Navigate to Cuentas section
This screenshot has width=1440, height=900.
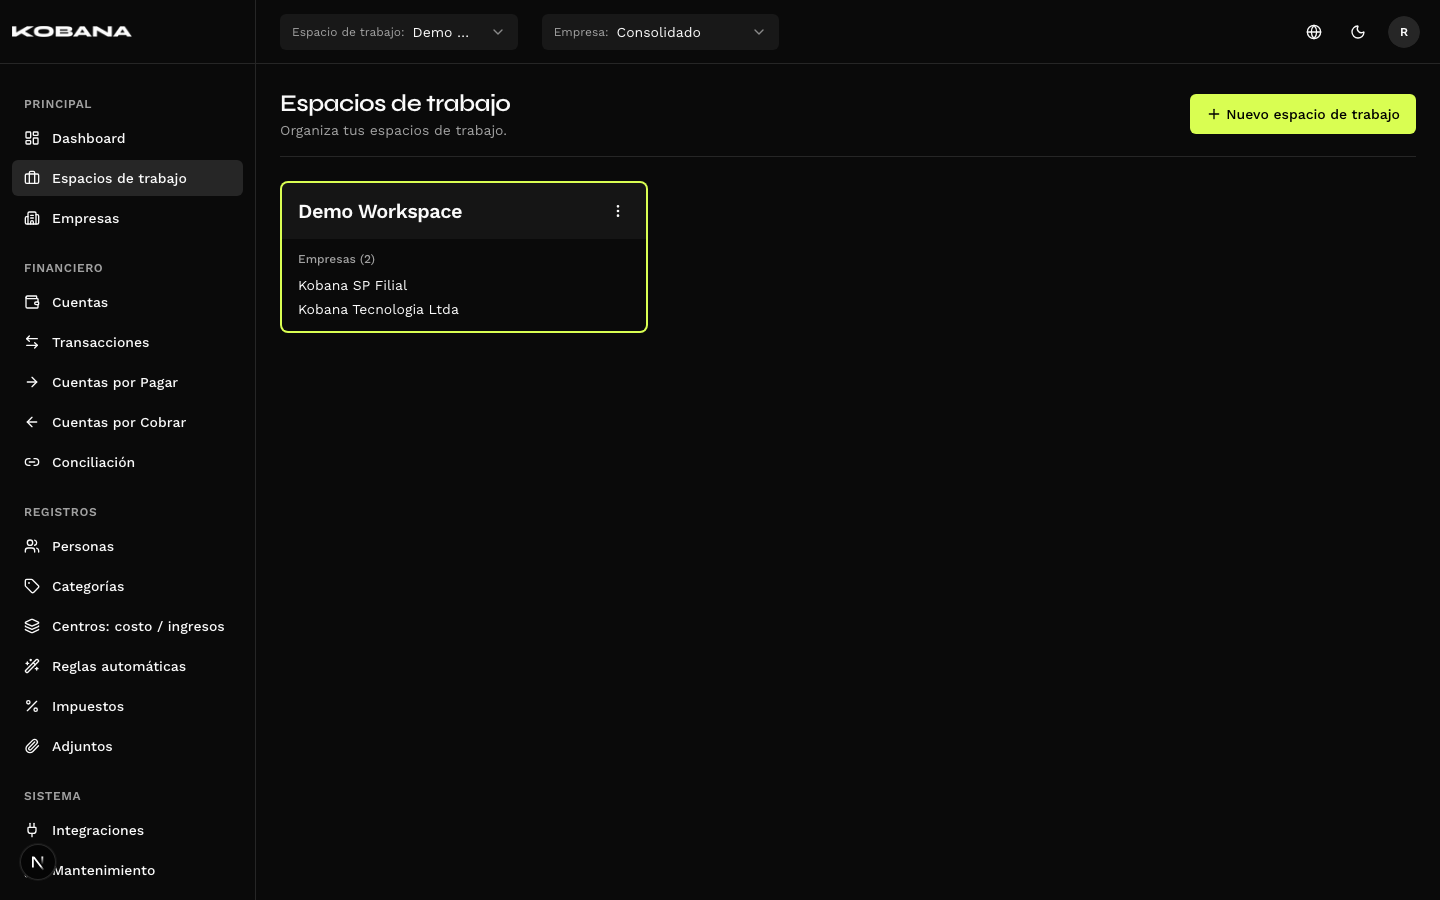point(127,302)
